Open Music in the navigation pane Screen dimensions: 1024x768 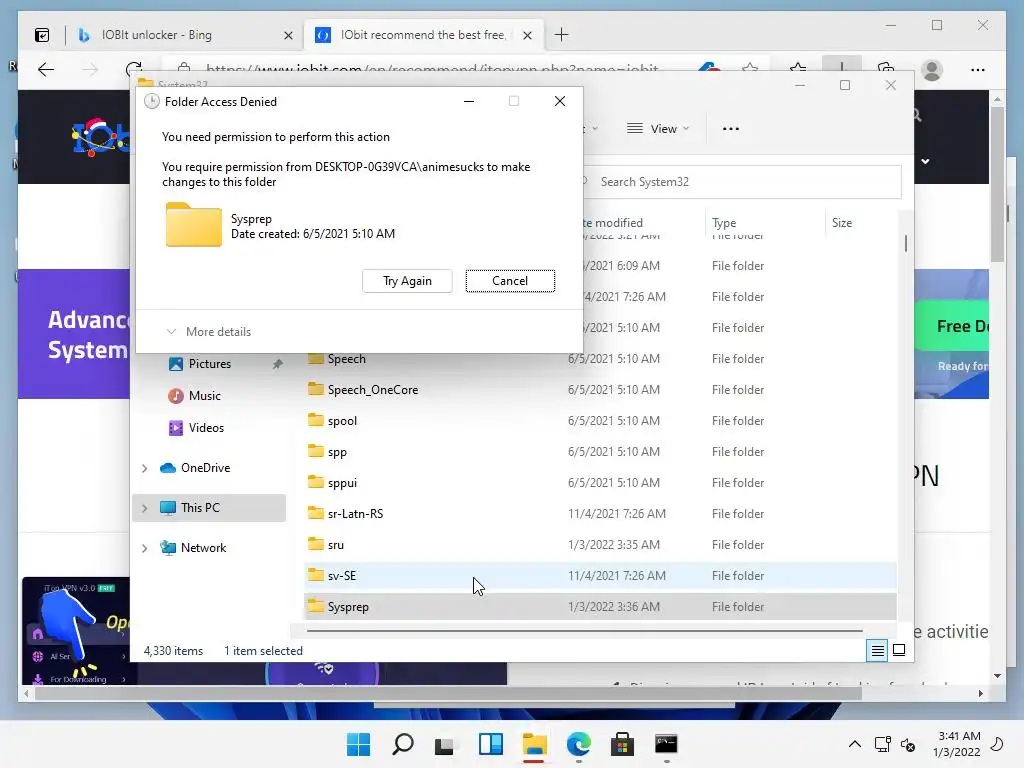click(x=204, y=396)
